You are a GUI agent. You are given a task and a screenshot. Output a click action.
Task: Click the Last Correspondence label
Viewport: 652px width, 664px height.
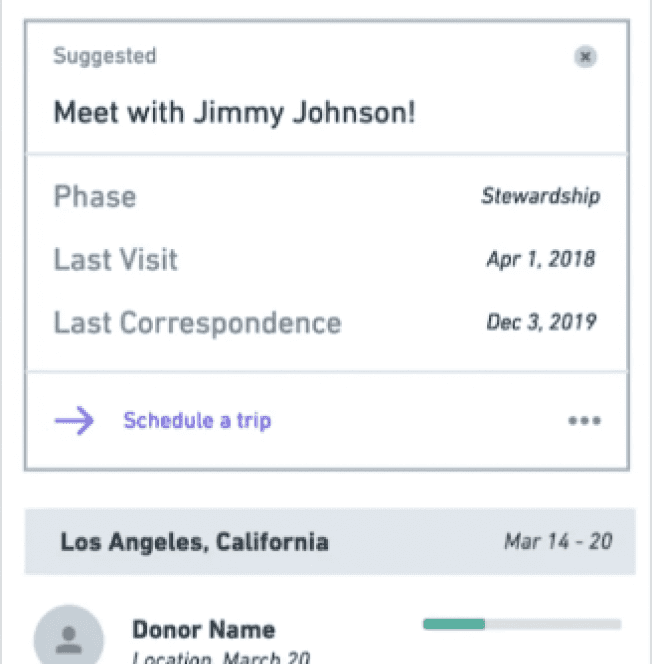pos(197,323)
